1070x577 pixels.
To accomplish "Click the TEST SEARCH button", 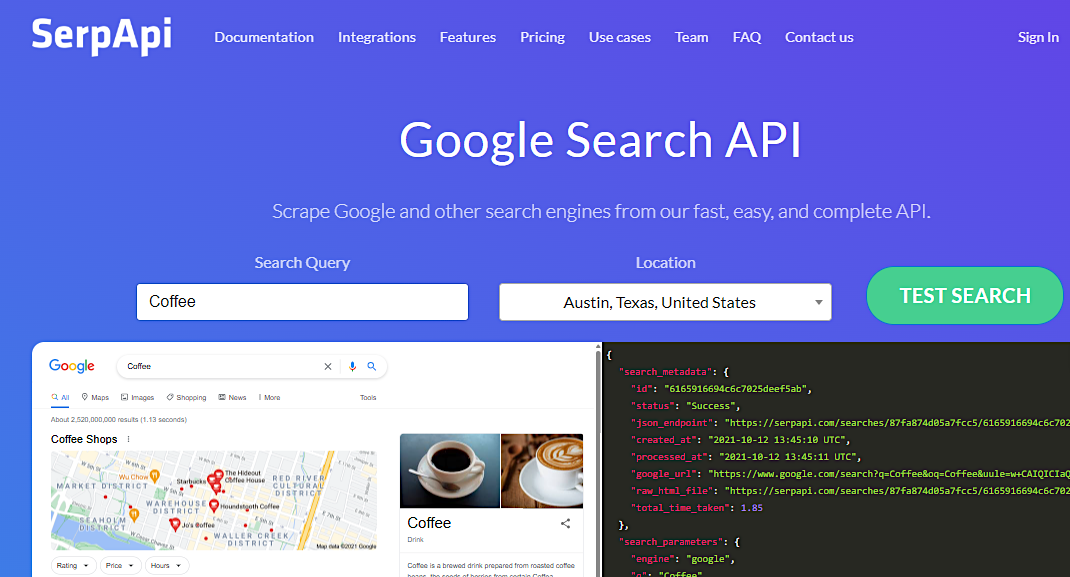I will [x=964, y=295].
